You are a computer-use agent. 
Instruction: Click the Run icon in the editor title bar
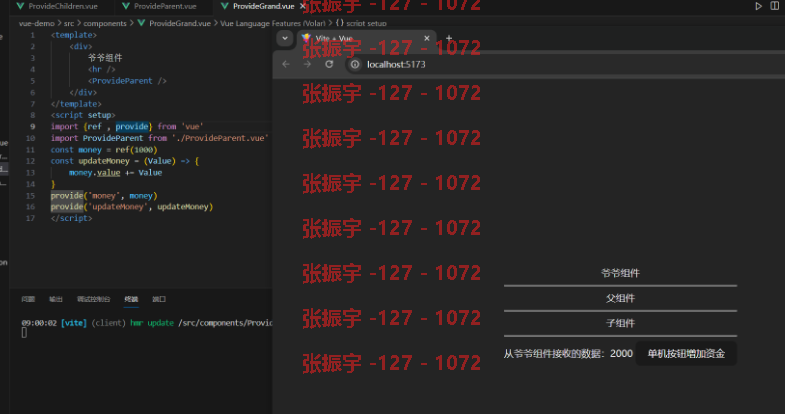pos(758,6)
